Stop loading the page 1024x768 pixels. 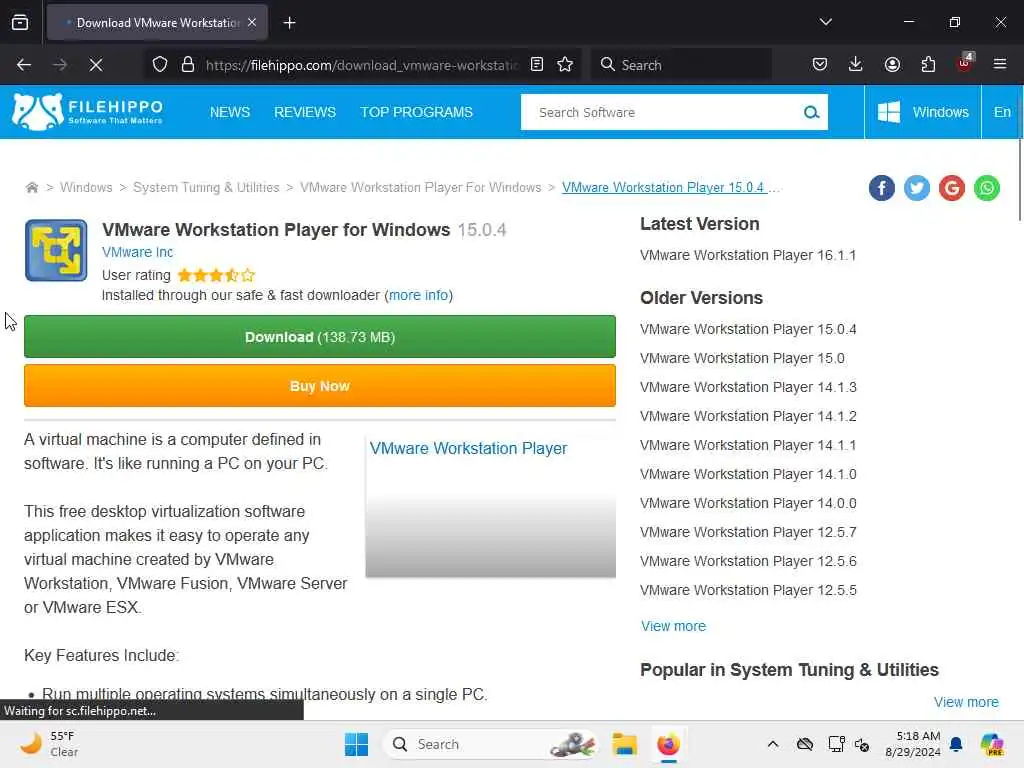pyautogui.click(x=95, y=65)
